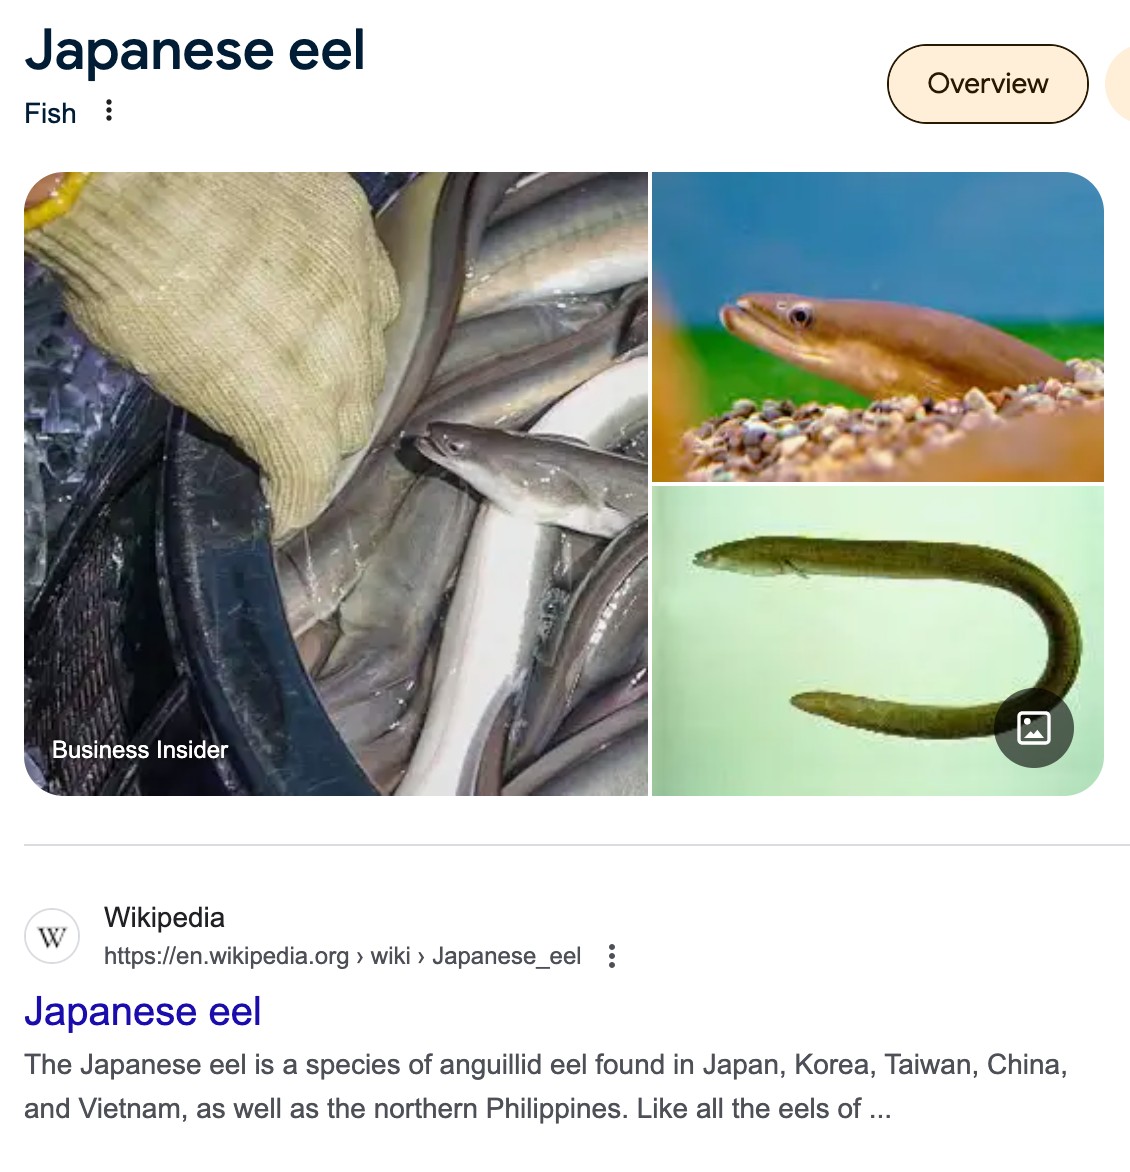This screenshot has height=1172, width=1130.
Task: Click the eel's eye in aquarium photo
Action: (799, 316)
